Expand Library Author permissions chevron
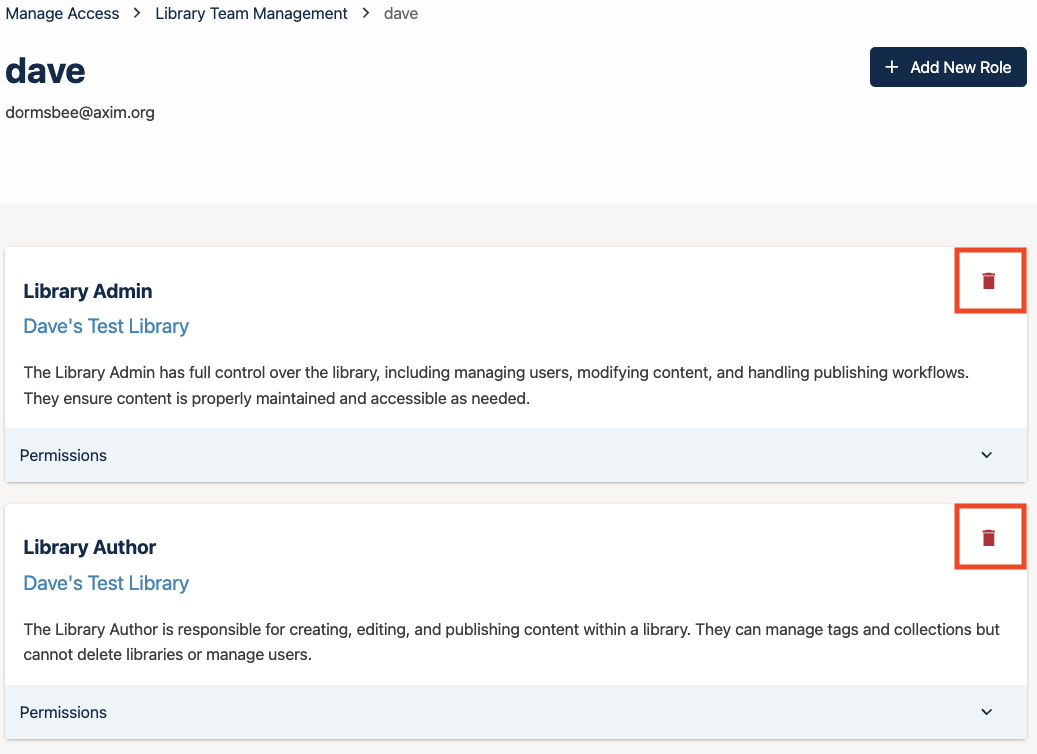Viewport: 1037px width, 754px height. click(x=986, y=712)
